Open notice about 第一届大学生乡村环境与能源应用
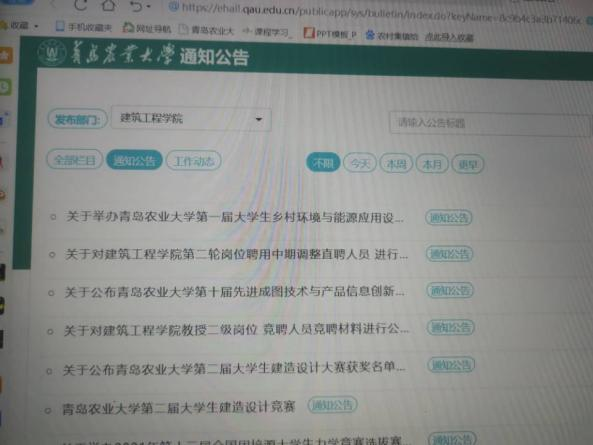 235,217
